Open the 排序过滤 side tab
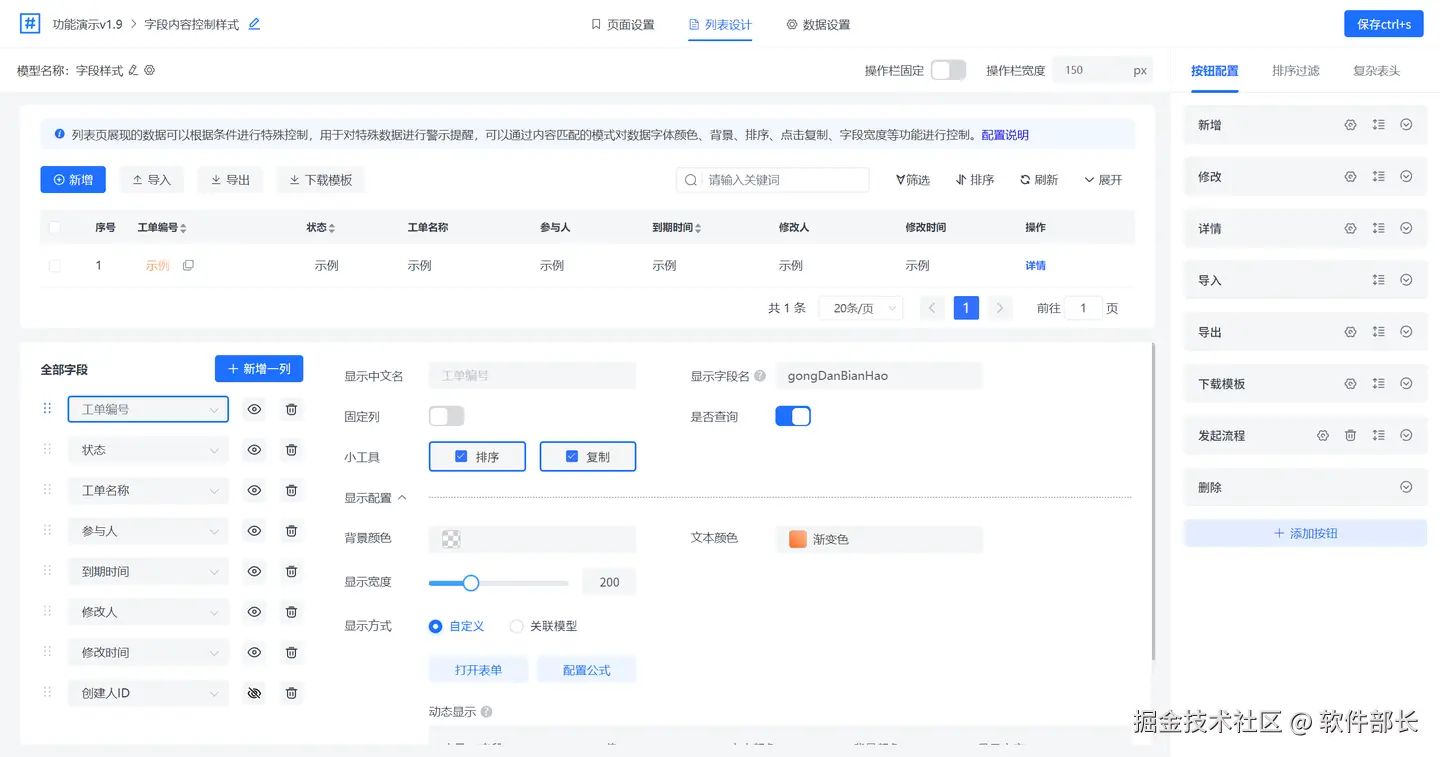The width and height of the screenshot is (1440, 757). point(1295,71)
